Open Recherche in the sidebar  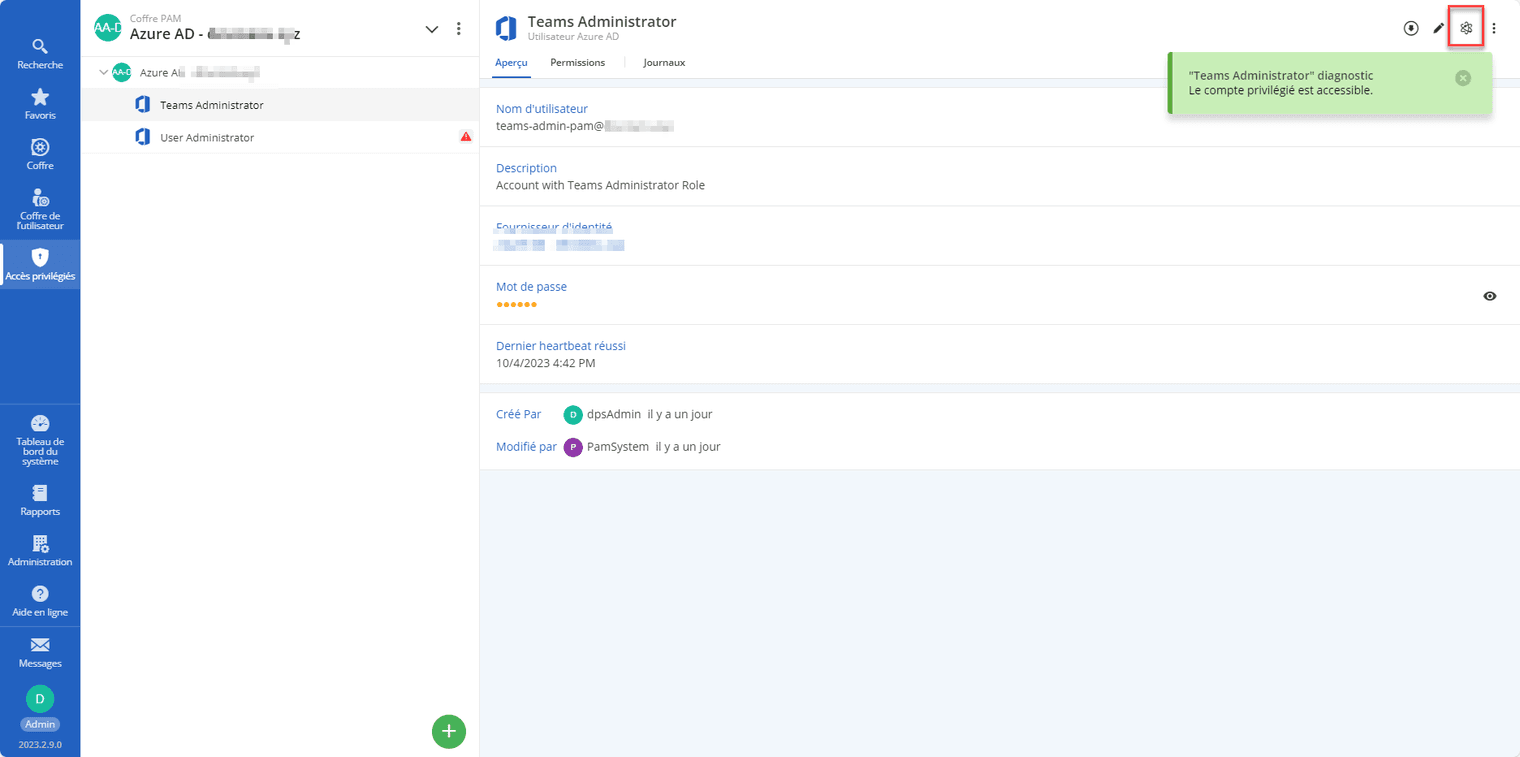(40, 54)
